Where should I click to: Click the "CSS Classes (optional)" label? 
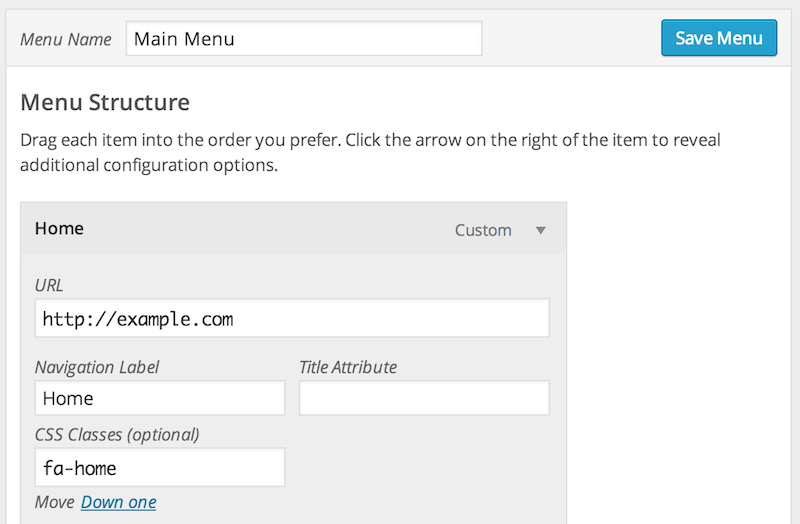117,434
